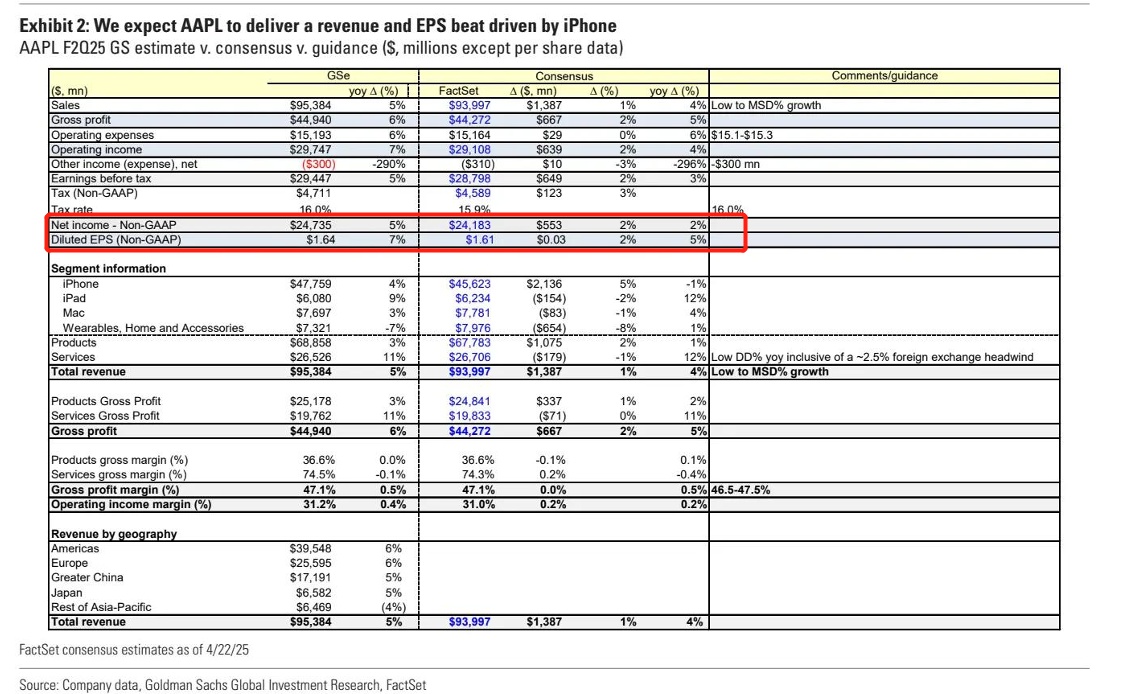The width and height of the screenshot is (1144, 694).
Task: Click the Sales consensus value $93,997
Action: tap(469, 105)
